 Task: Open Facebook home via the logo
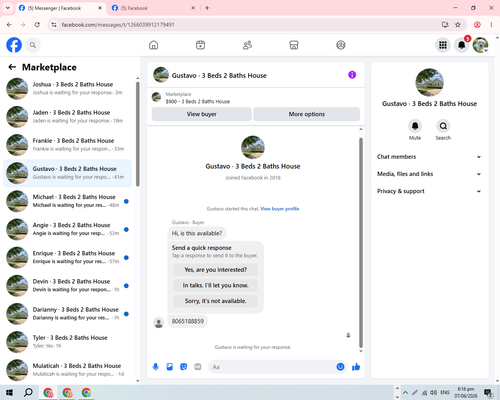14,45
